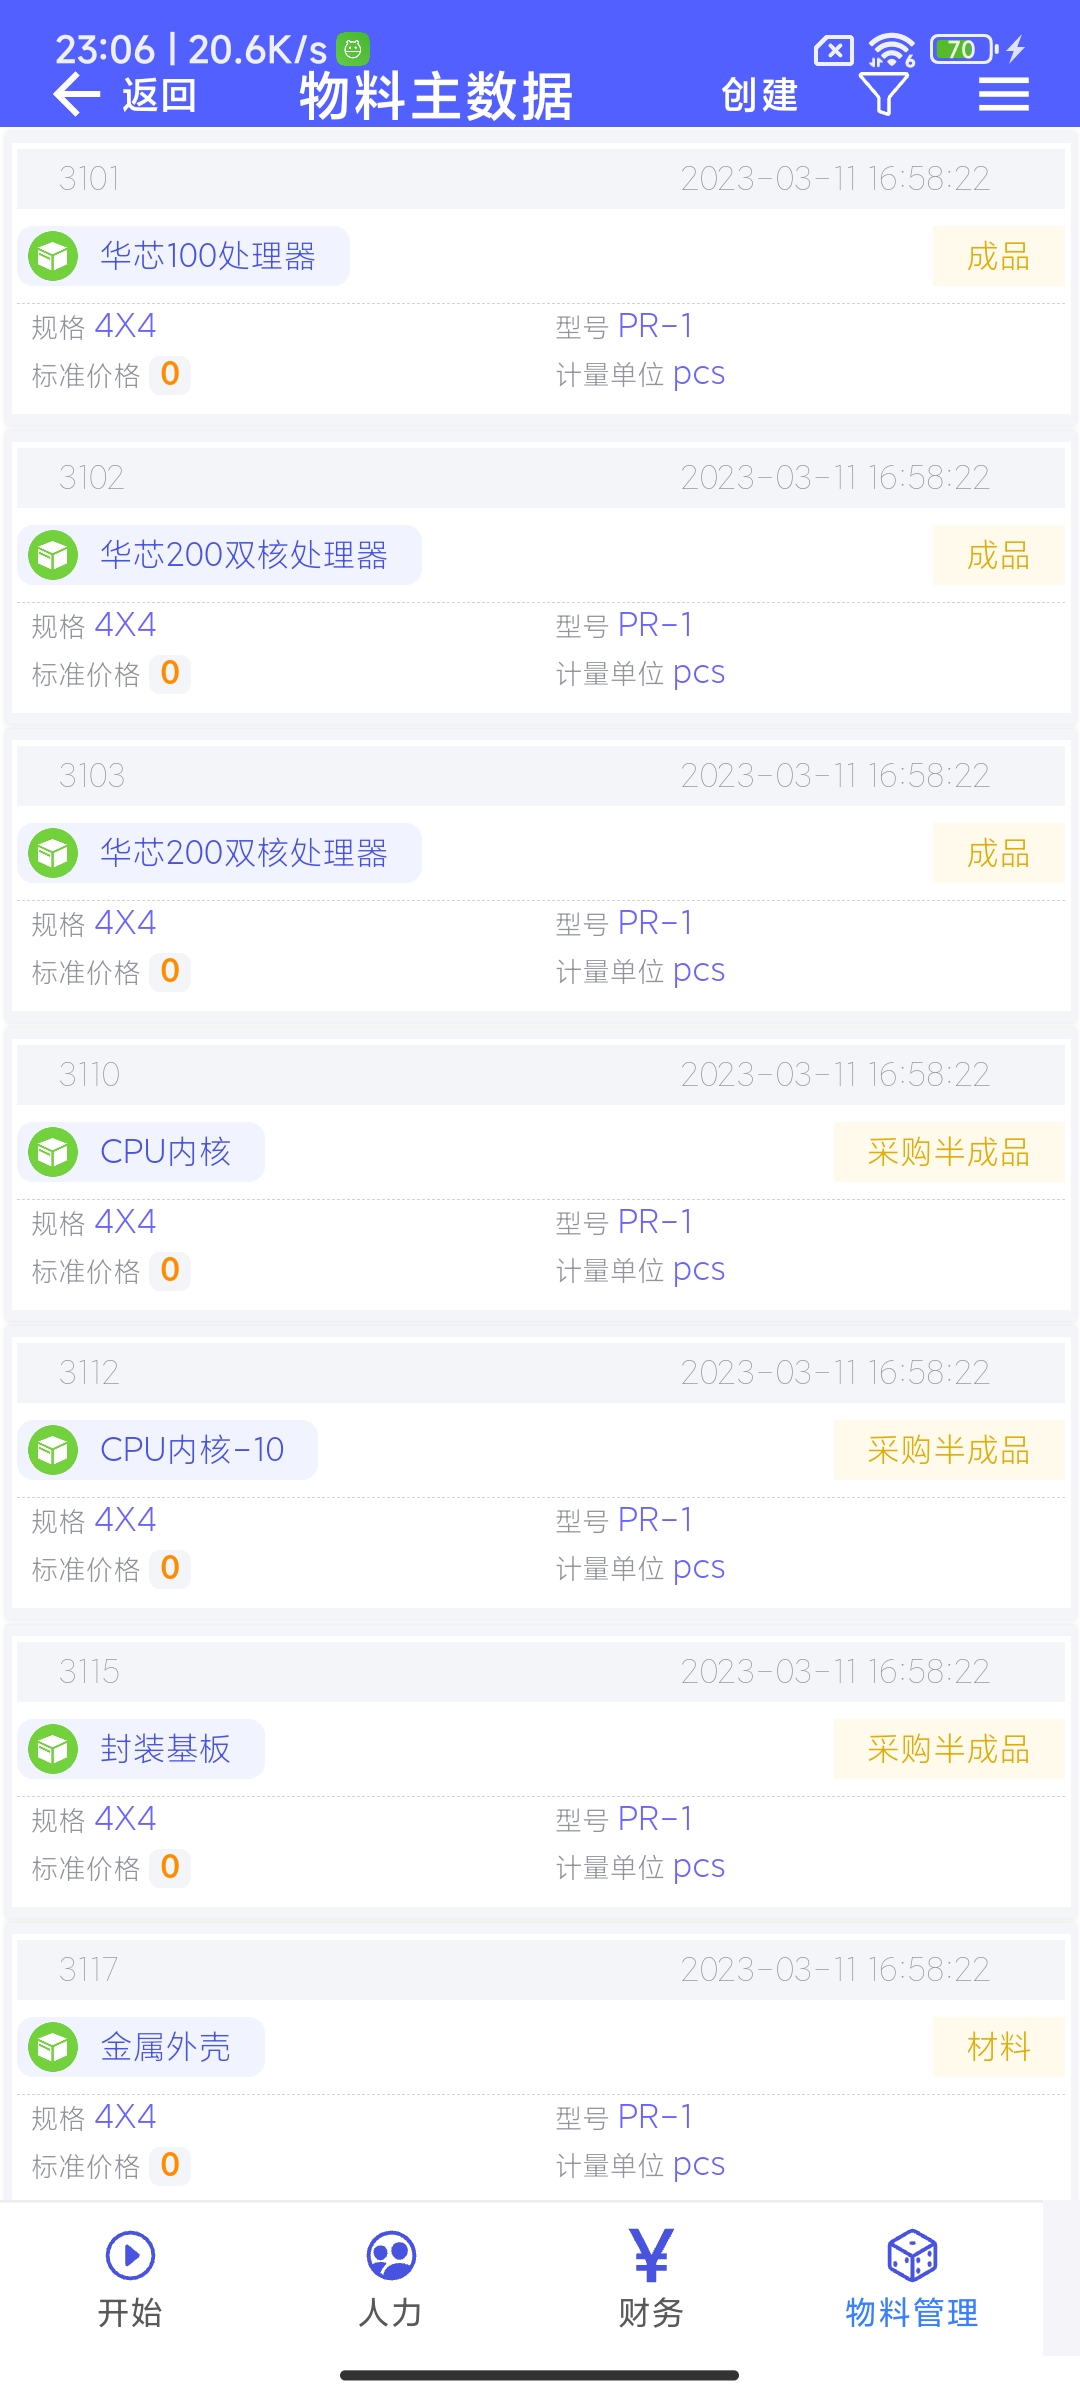Open the card header numbered 3103

point(540,776)
